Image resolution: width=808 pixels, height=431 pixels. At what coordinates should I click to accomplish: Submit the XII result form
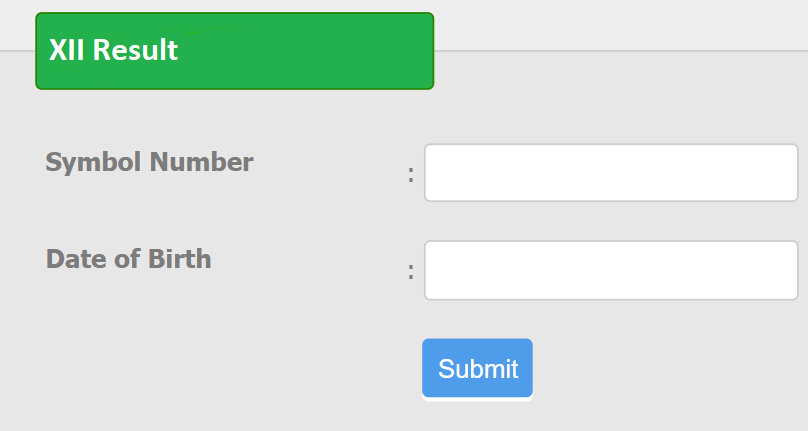coord(477,368)
